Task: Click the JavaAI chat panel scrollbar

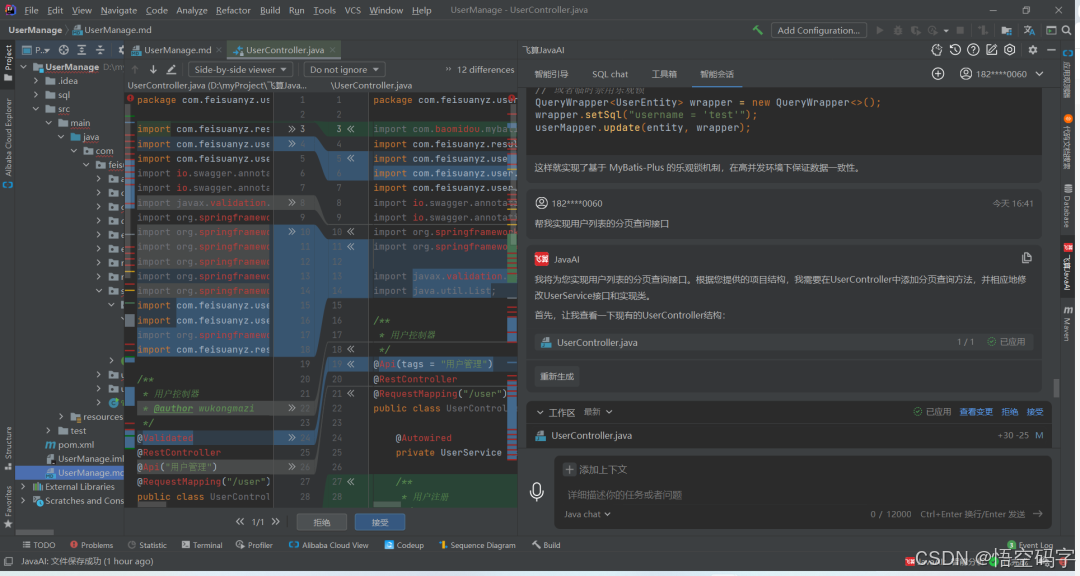Action: 1056,386
